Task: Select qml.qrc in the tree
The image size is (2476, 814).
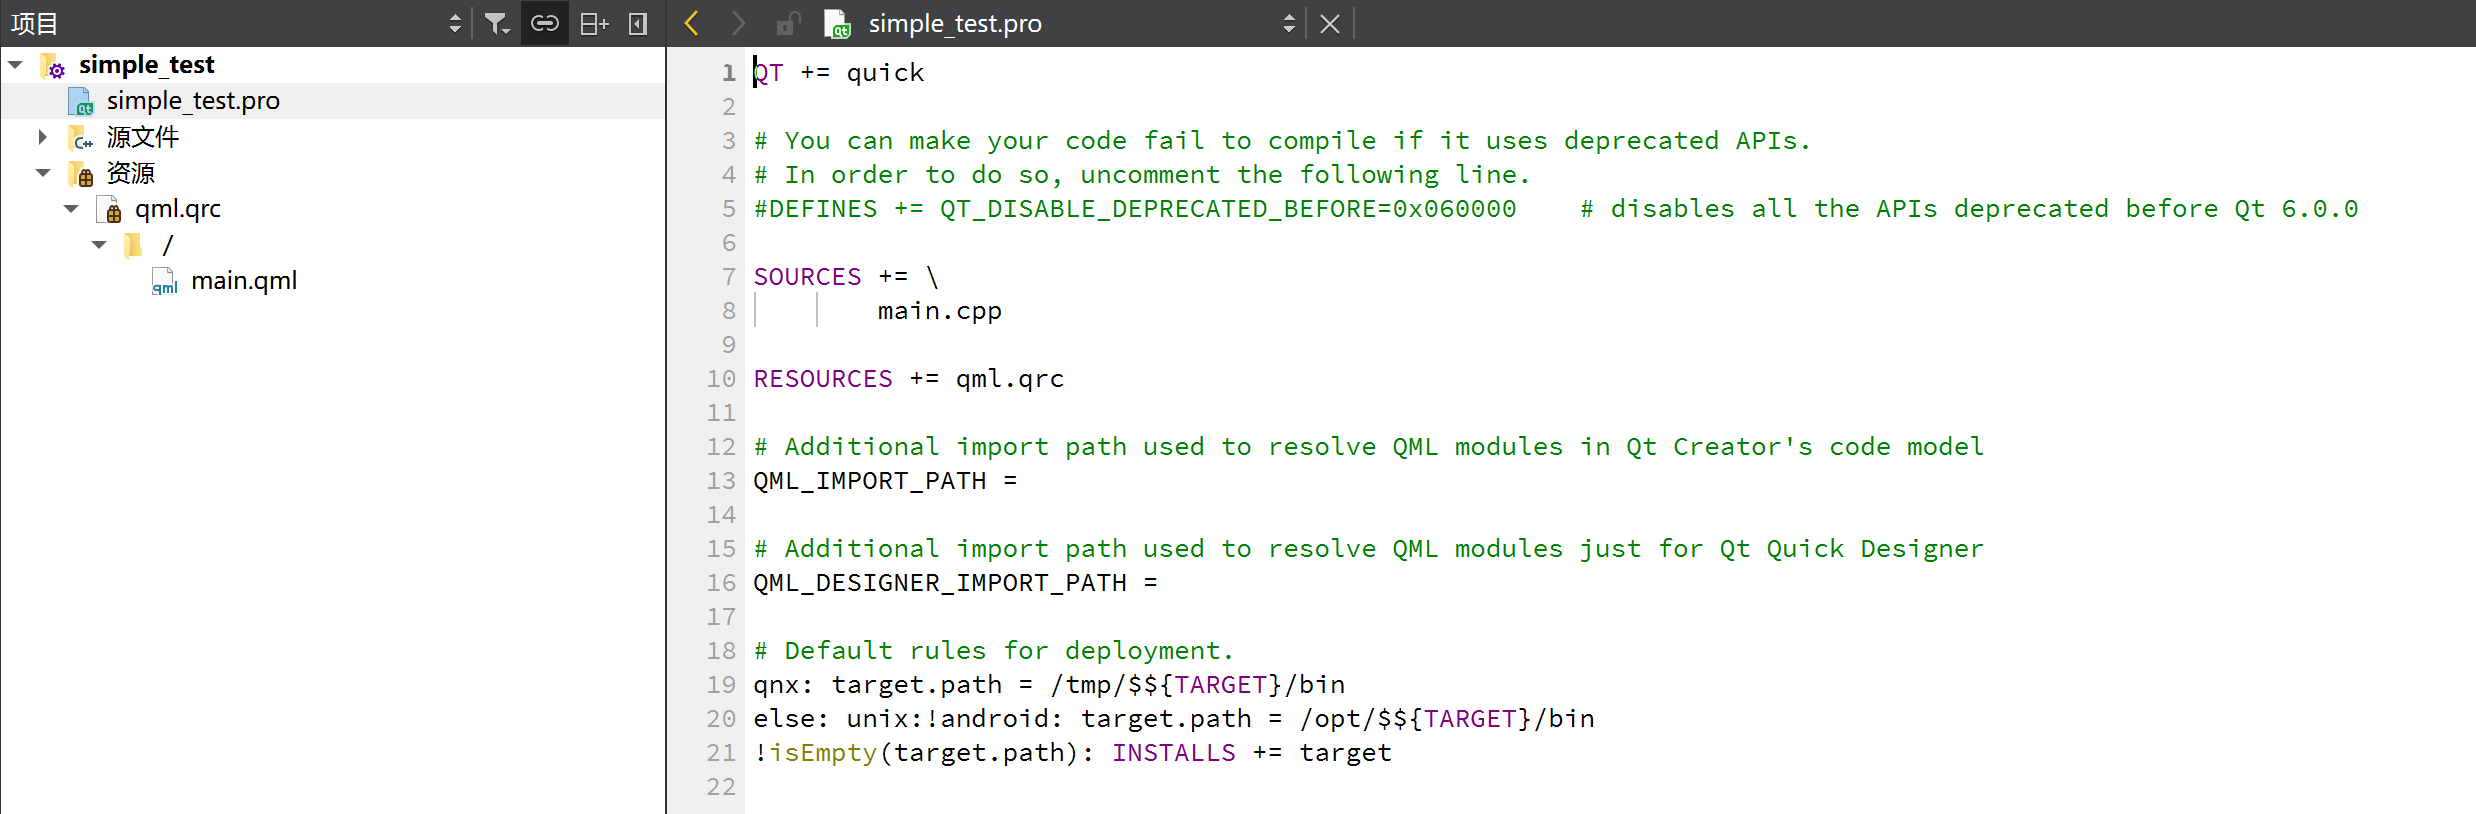Action: [x=178, y=209]
